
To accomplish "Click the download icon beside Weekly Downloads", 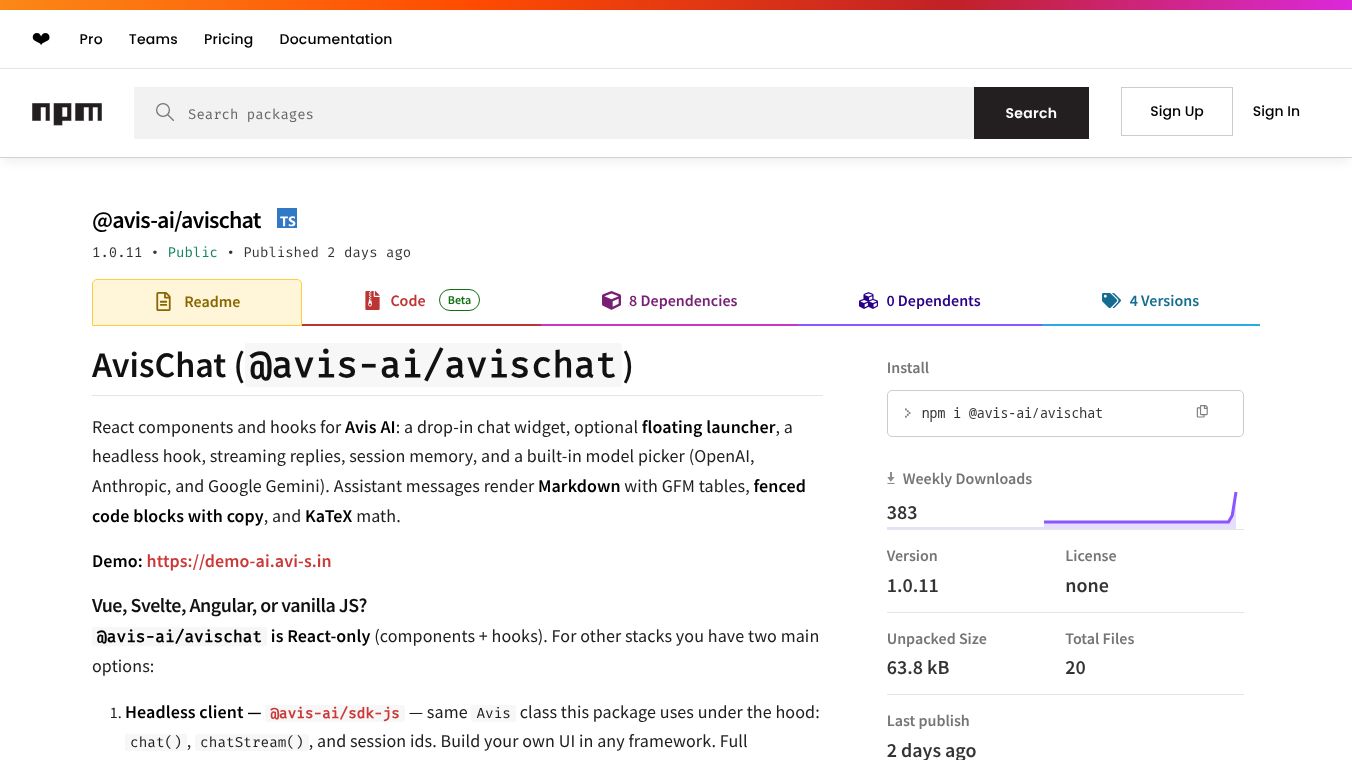I will pos(890,478).
